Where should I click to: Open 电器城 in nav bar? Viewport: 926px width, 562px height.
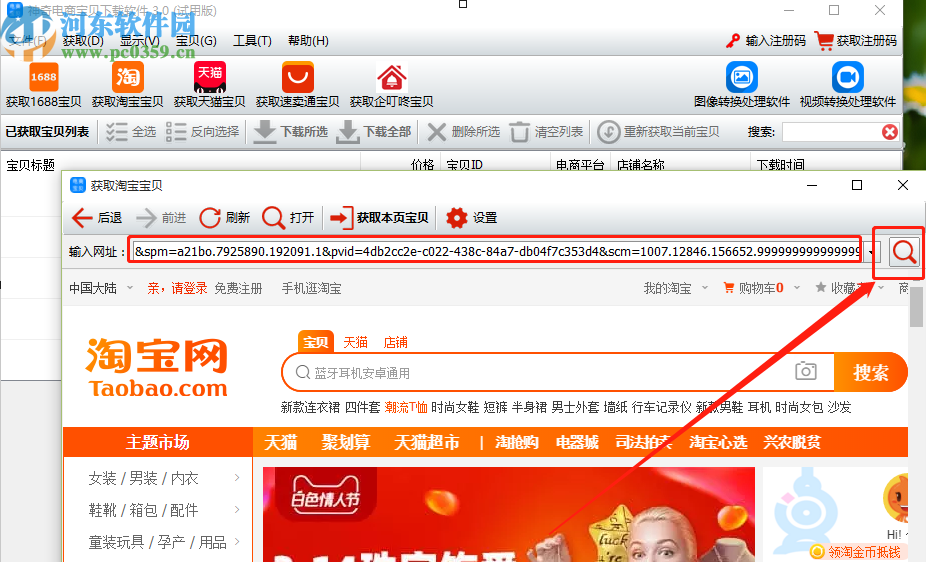(577, 442)
